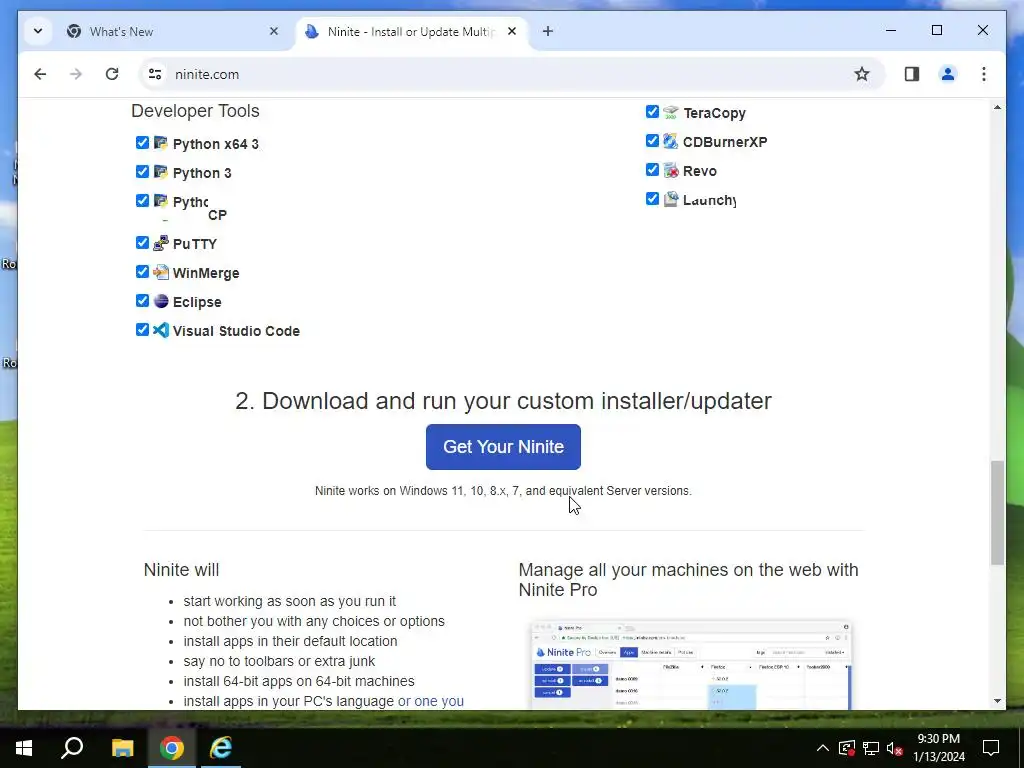Click the network tray icon

[x=871, y=748]
